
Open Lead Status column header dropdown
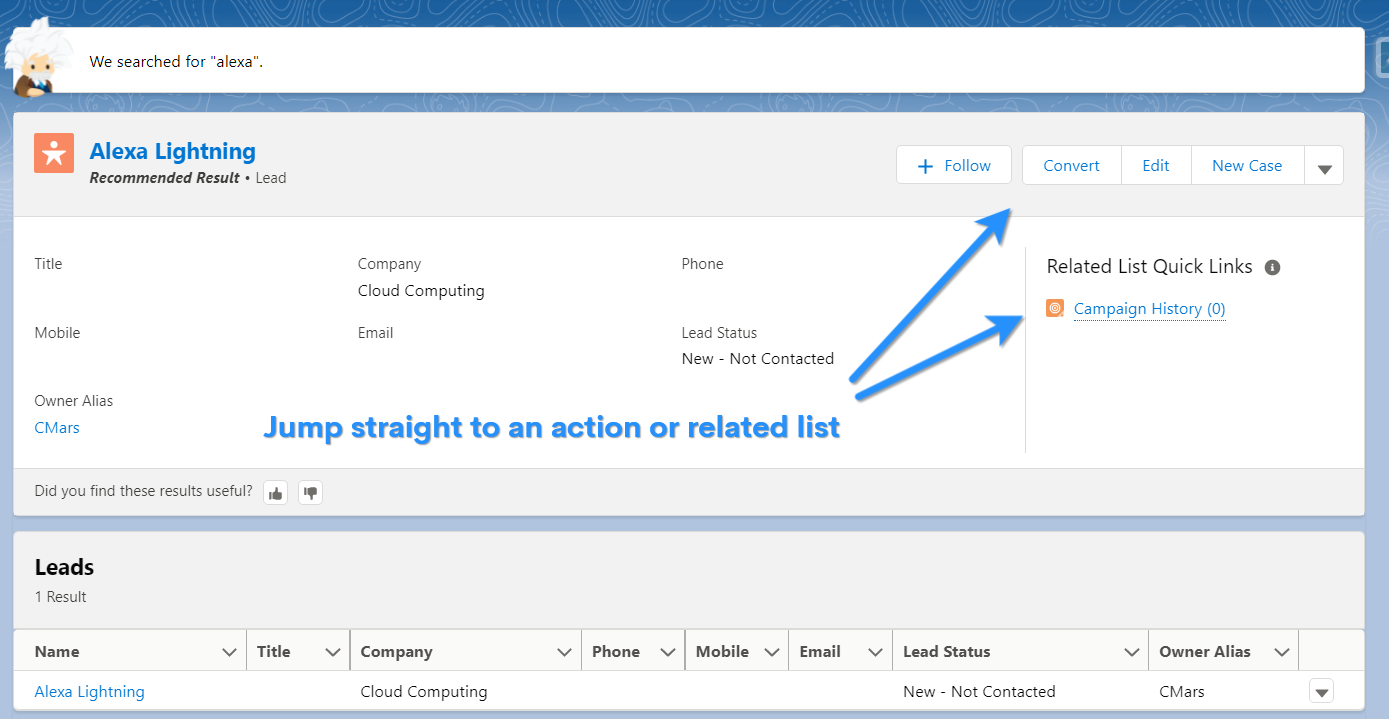(1132, 652)
